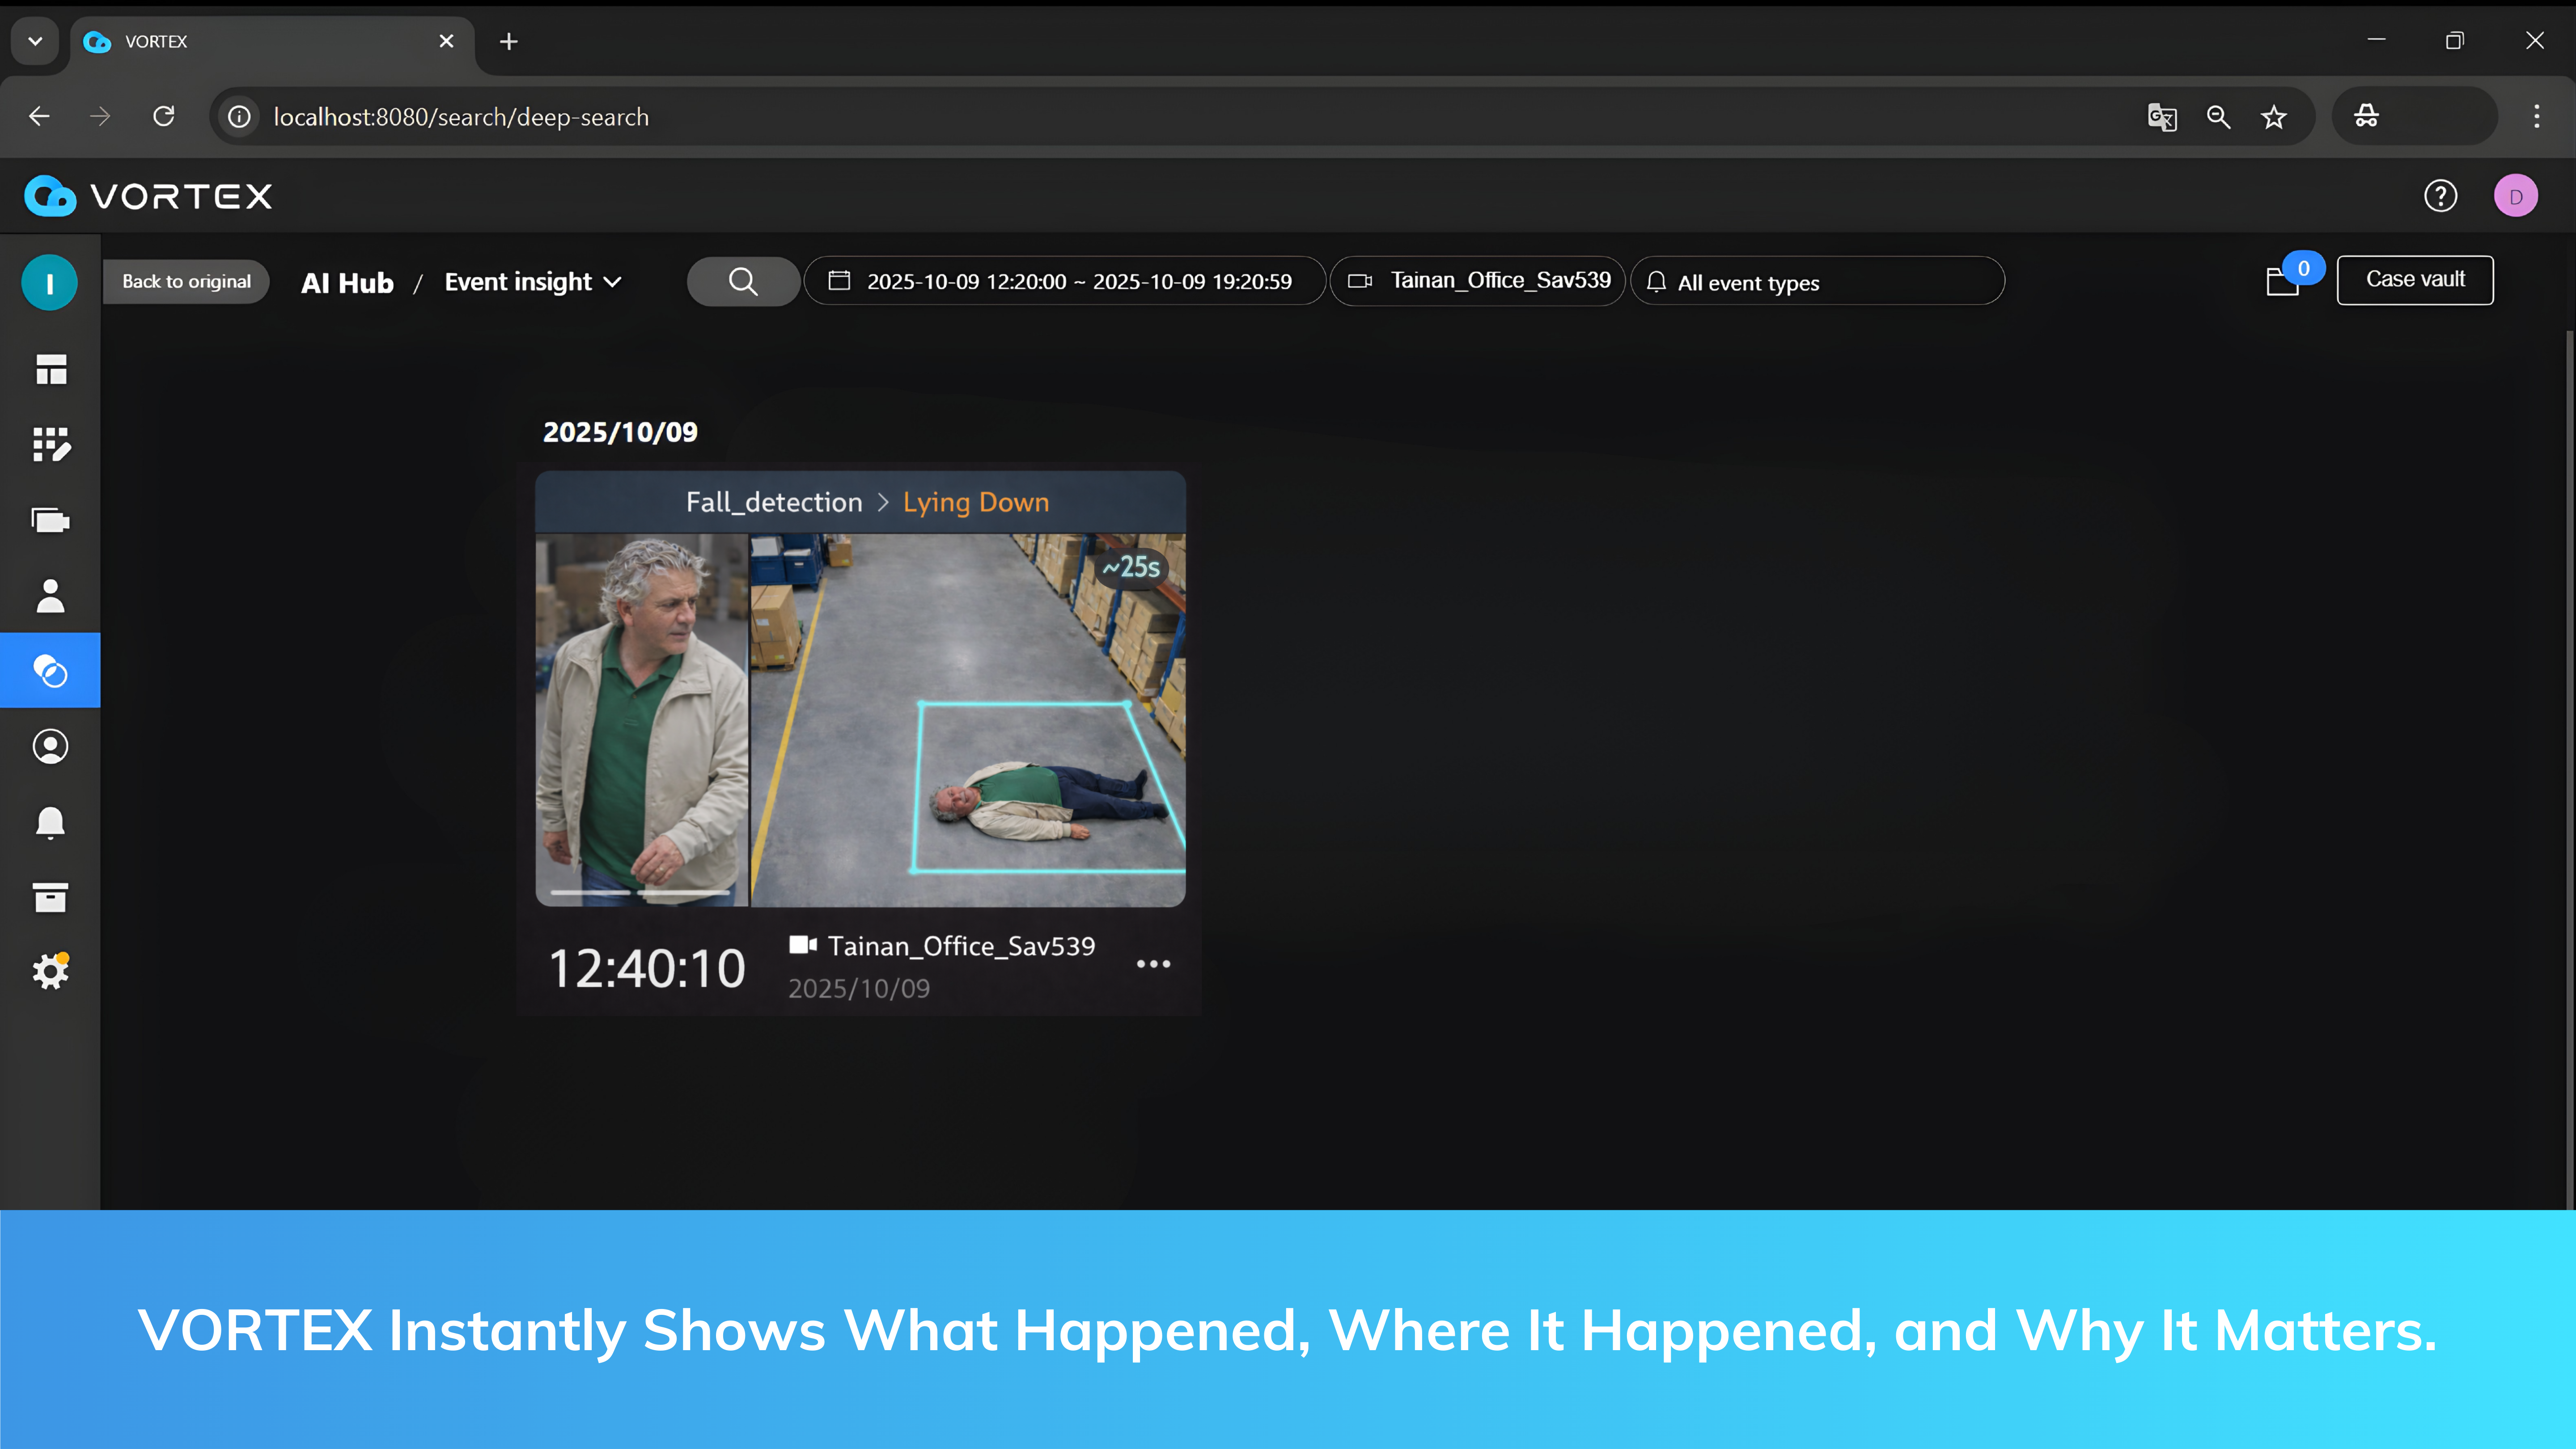
Task: Open the event card three-dot menu
Action: 1153,964
